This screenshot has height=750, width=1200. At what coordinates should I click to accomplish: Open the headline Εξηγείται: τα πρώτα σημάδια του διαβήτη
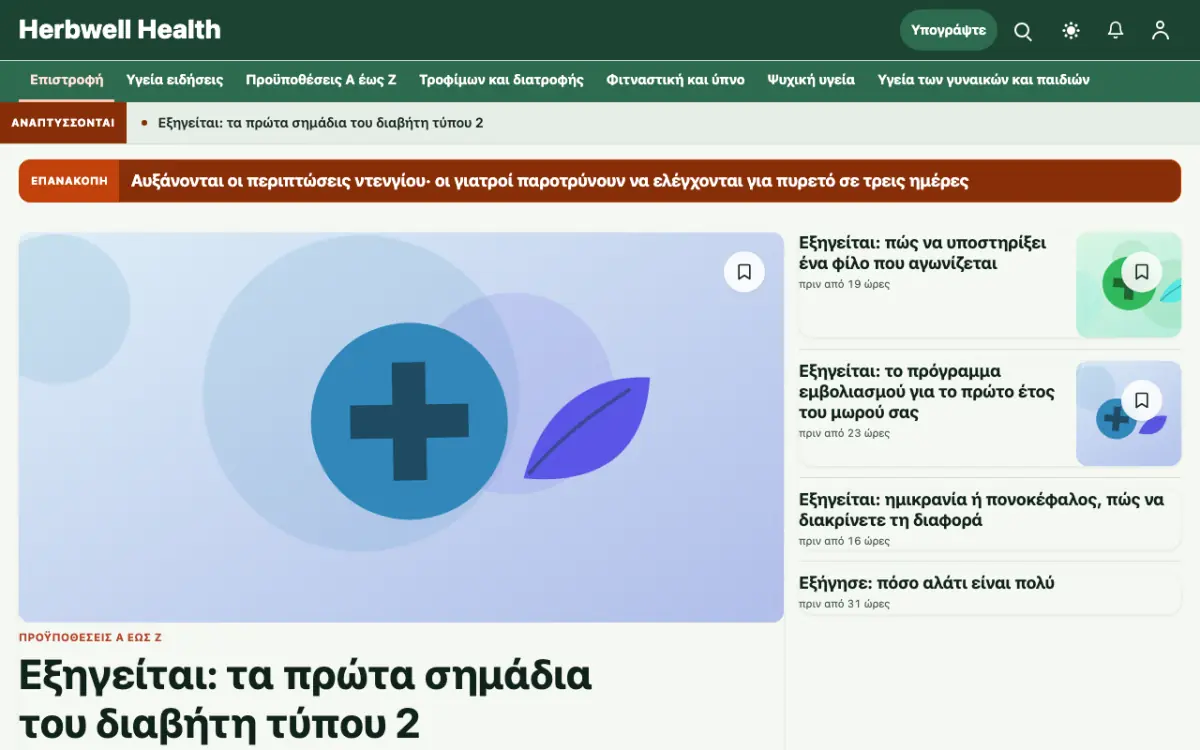coord(305,699)
